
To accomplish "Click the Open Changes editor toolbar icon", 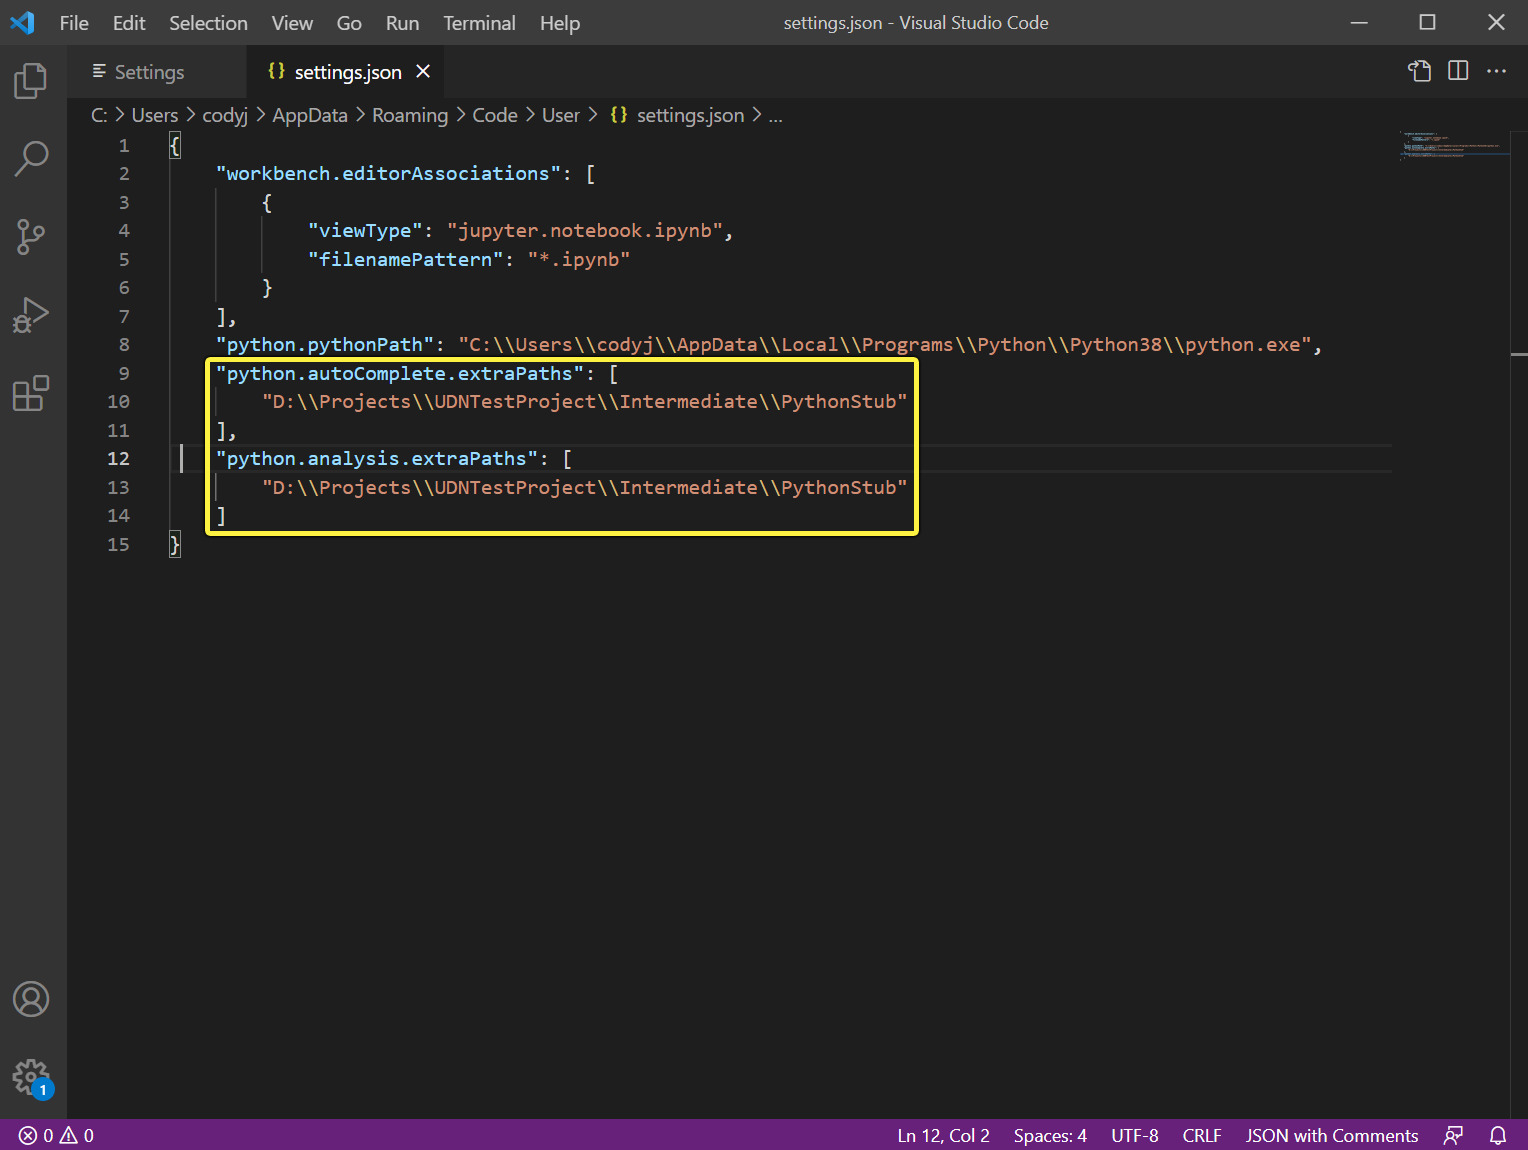I will pyautogui.click(x=1419, y=71).
